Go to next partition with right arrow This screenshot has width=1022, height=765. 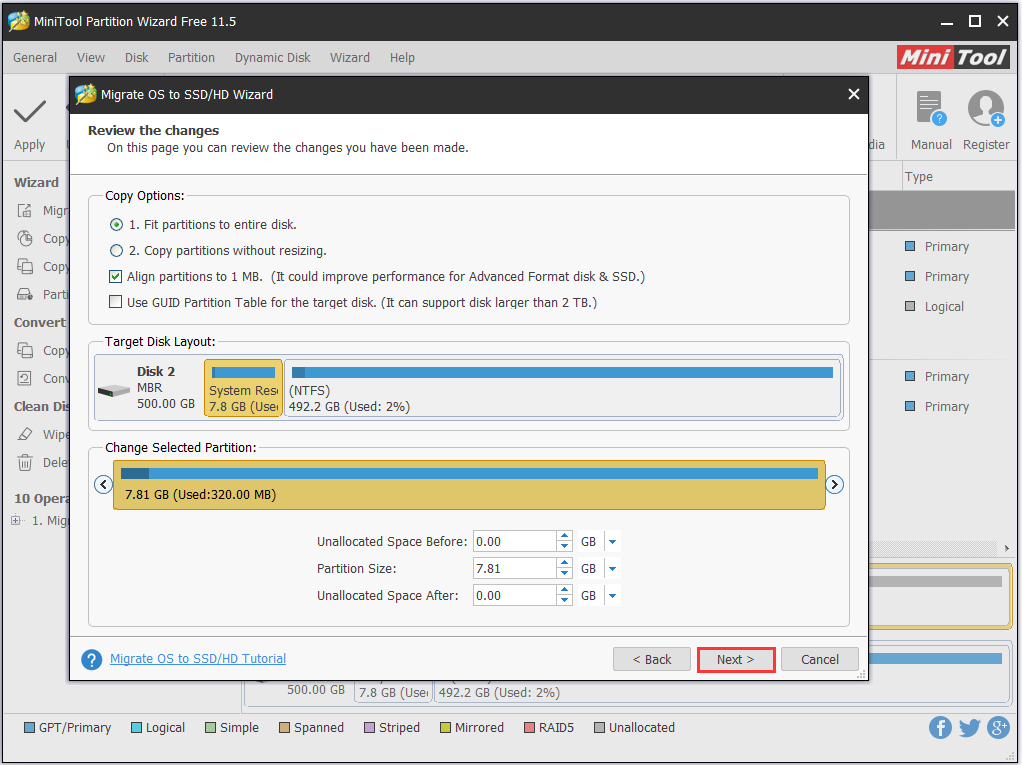pyautogui.click(x=834, y=484)
